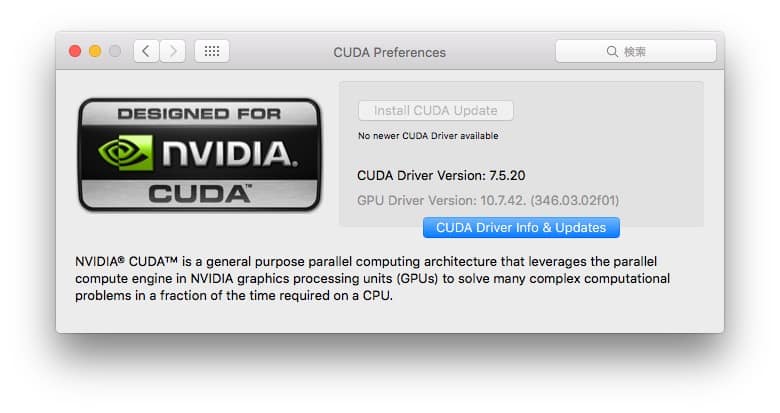Click the gray zoom window button

coord(115,51)
